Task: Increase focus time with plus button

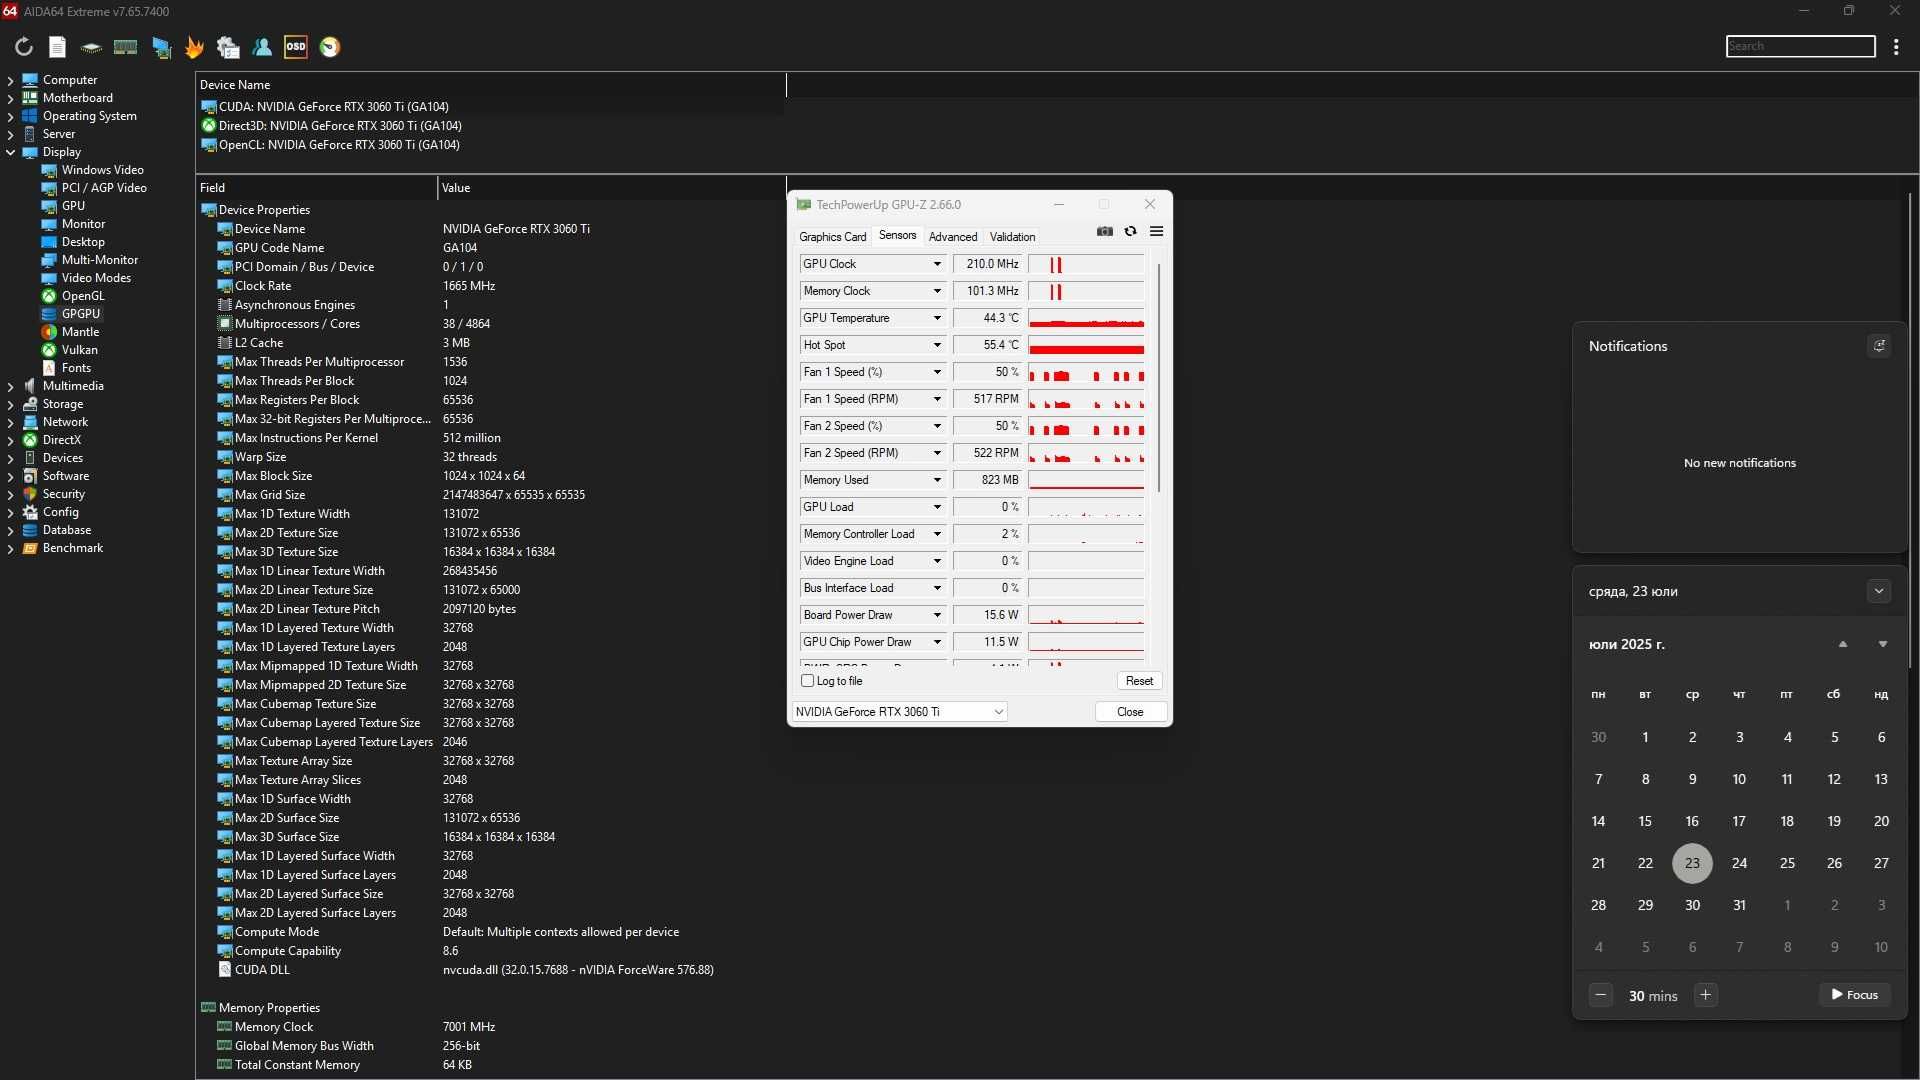Action: [1706, 995]
